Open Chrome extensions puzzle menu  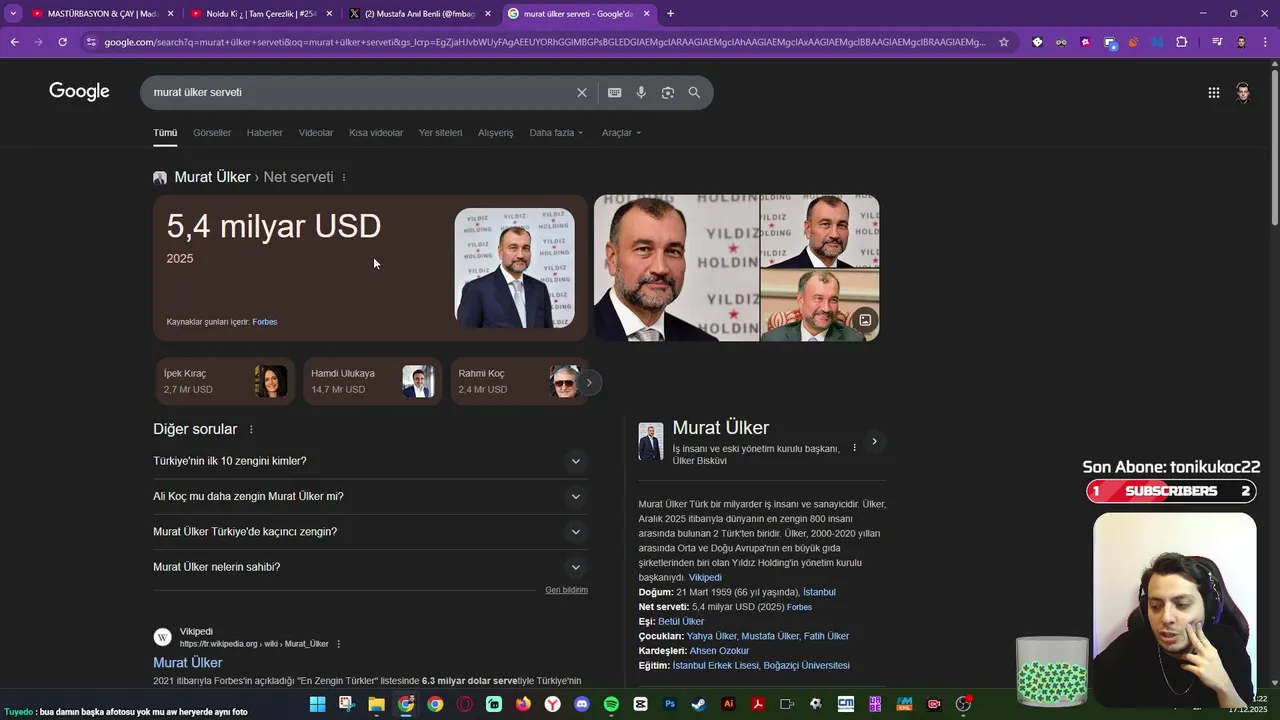[1181, 42]
